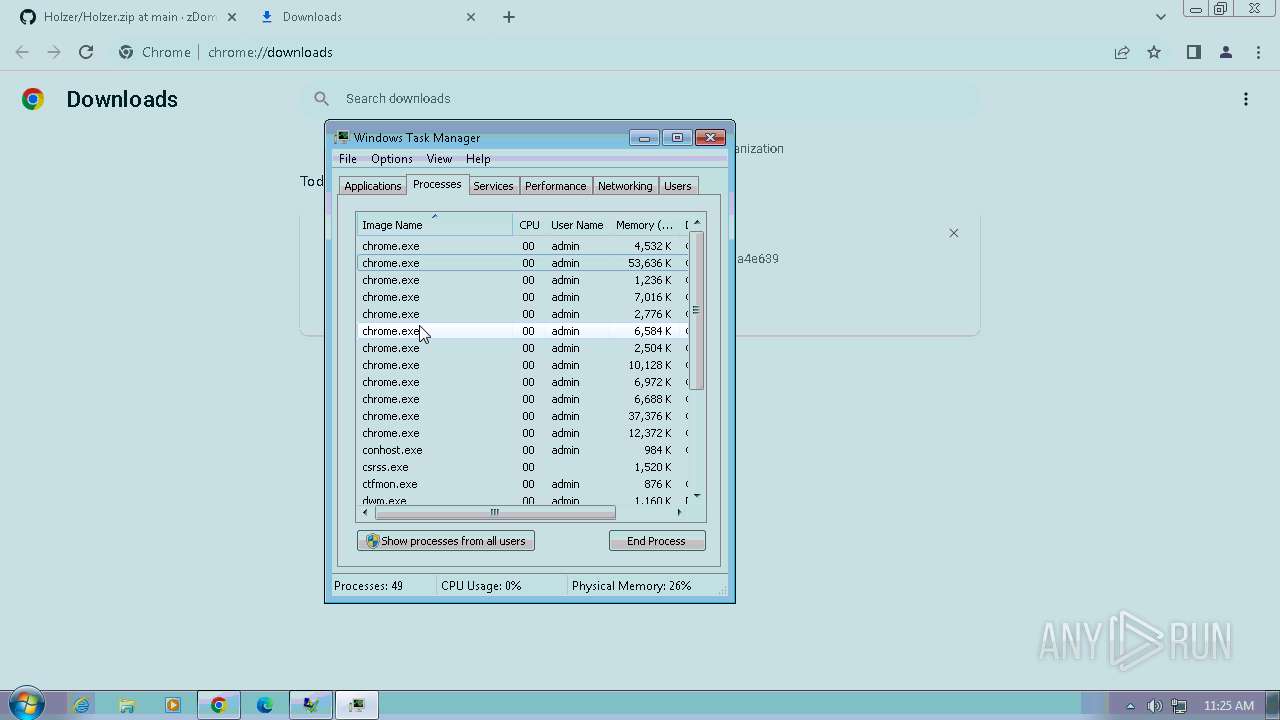Select chrome.exe using 37,376 K memory

point(523,416)
